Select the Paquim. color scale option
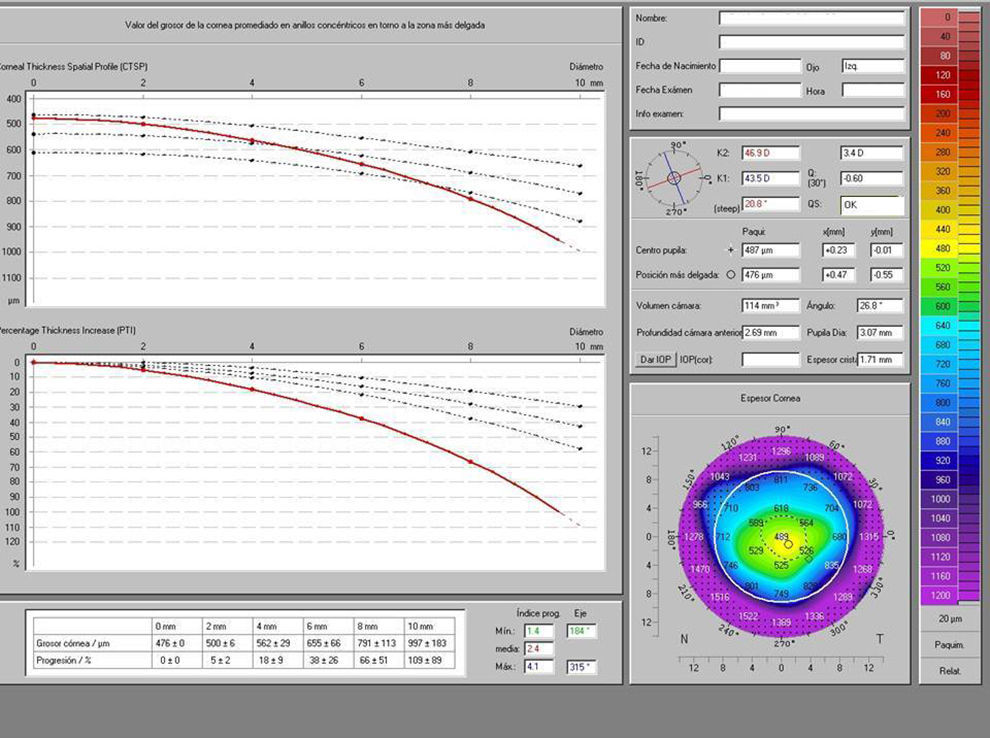Viewport: 990px width, 738px height. point(949,646)
